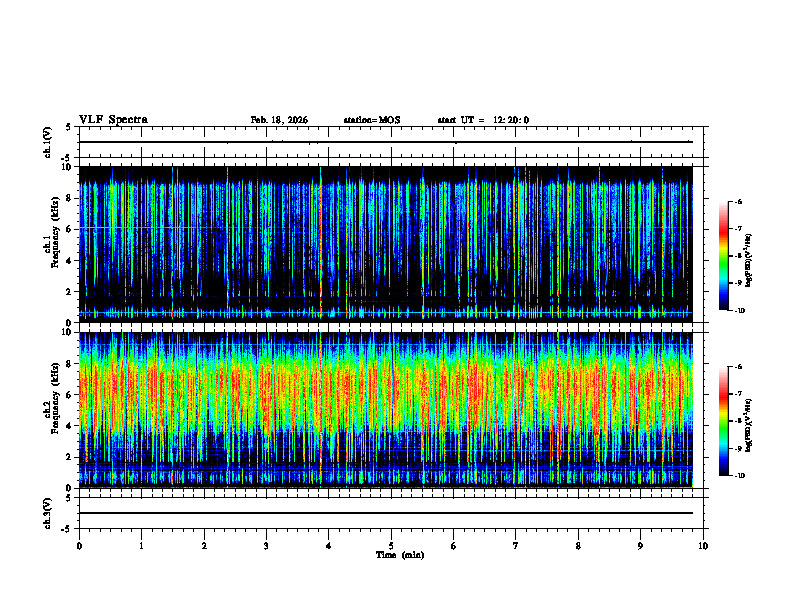The height and width of the screenshot is (612, 792).
Task: Click the ch.1 colorbar "log(PSD)" unit label
Action: pos(749,261)
